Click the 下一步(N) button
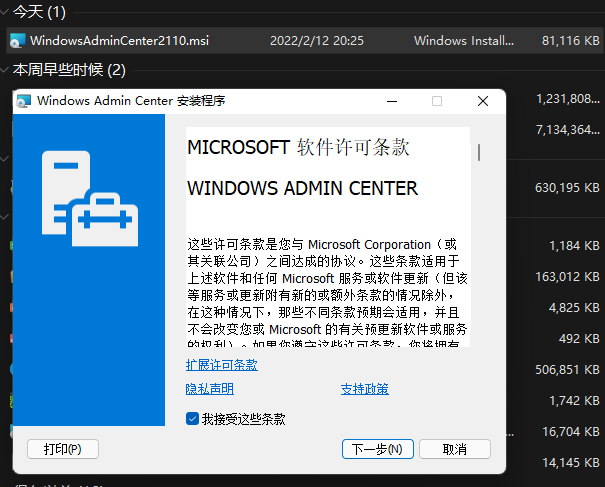605x487 pixels. 378,449
